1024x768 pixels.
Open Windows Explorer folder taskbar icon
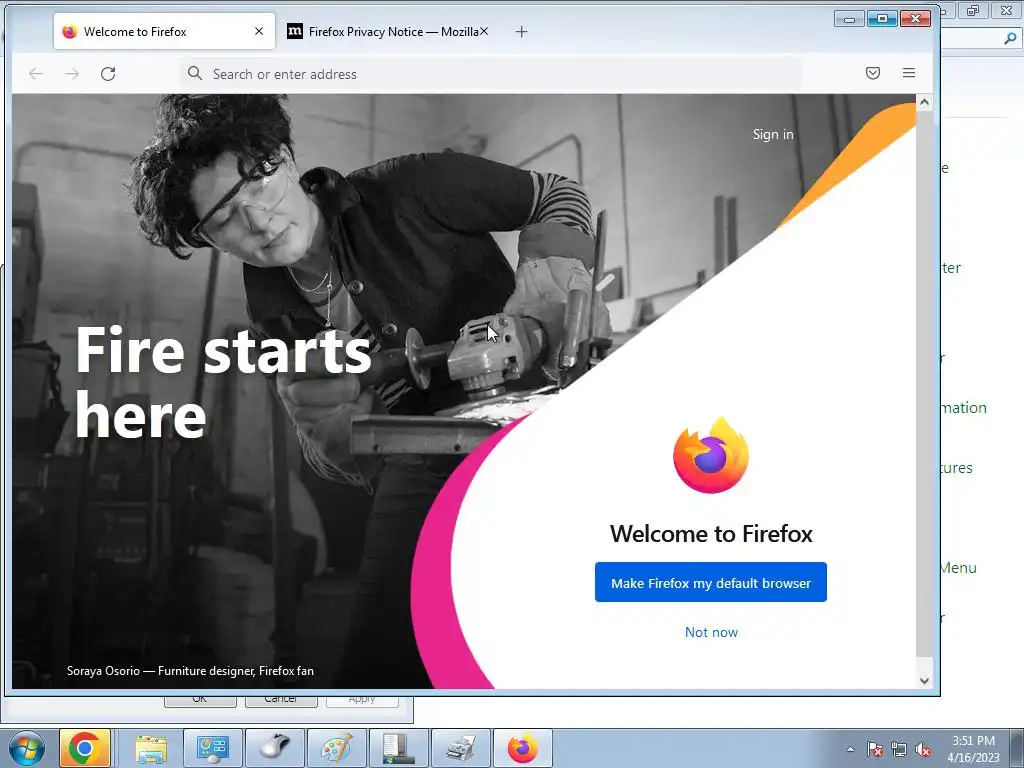click(151, 748)
